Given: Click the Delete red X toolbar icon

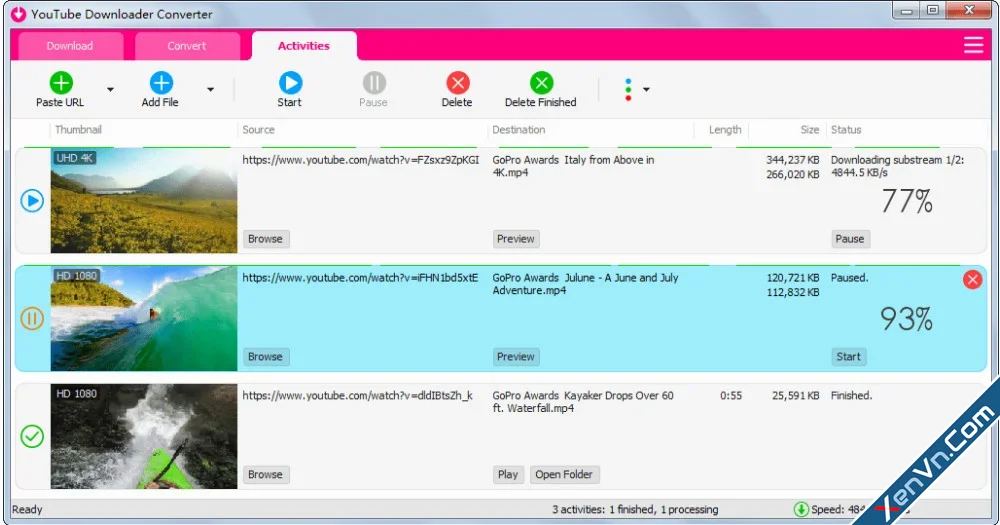Looking at the screenshot, I should coord(457,83).
